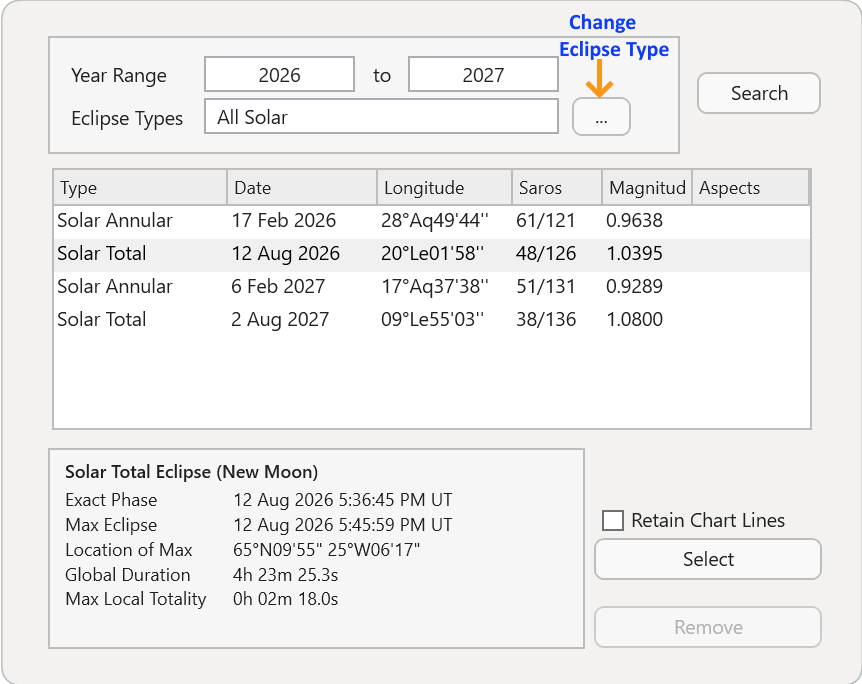This screenshot has width=862, height=684.
Task: Open eclipse type chooser ellipsis button
Action: (601, 117)
